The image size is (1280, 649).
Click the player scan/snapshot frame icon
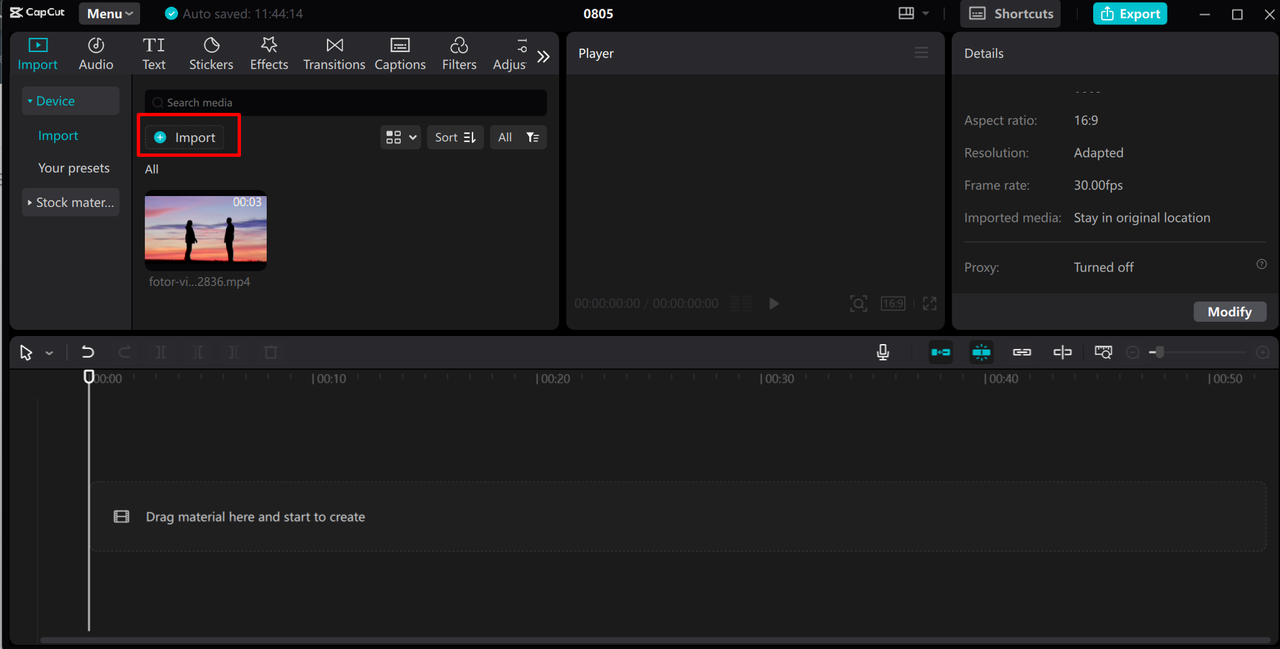858,303
